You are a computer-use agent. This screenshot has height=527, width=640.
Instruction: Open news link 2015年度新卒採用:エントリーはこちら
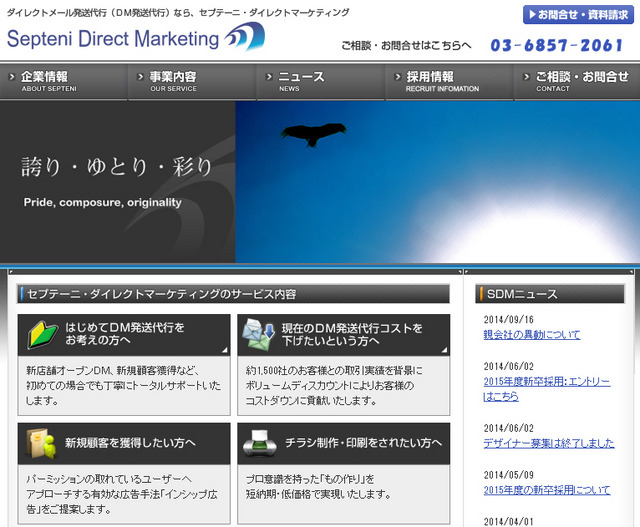click(547, 389)
